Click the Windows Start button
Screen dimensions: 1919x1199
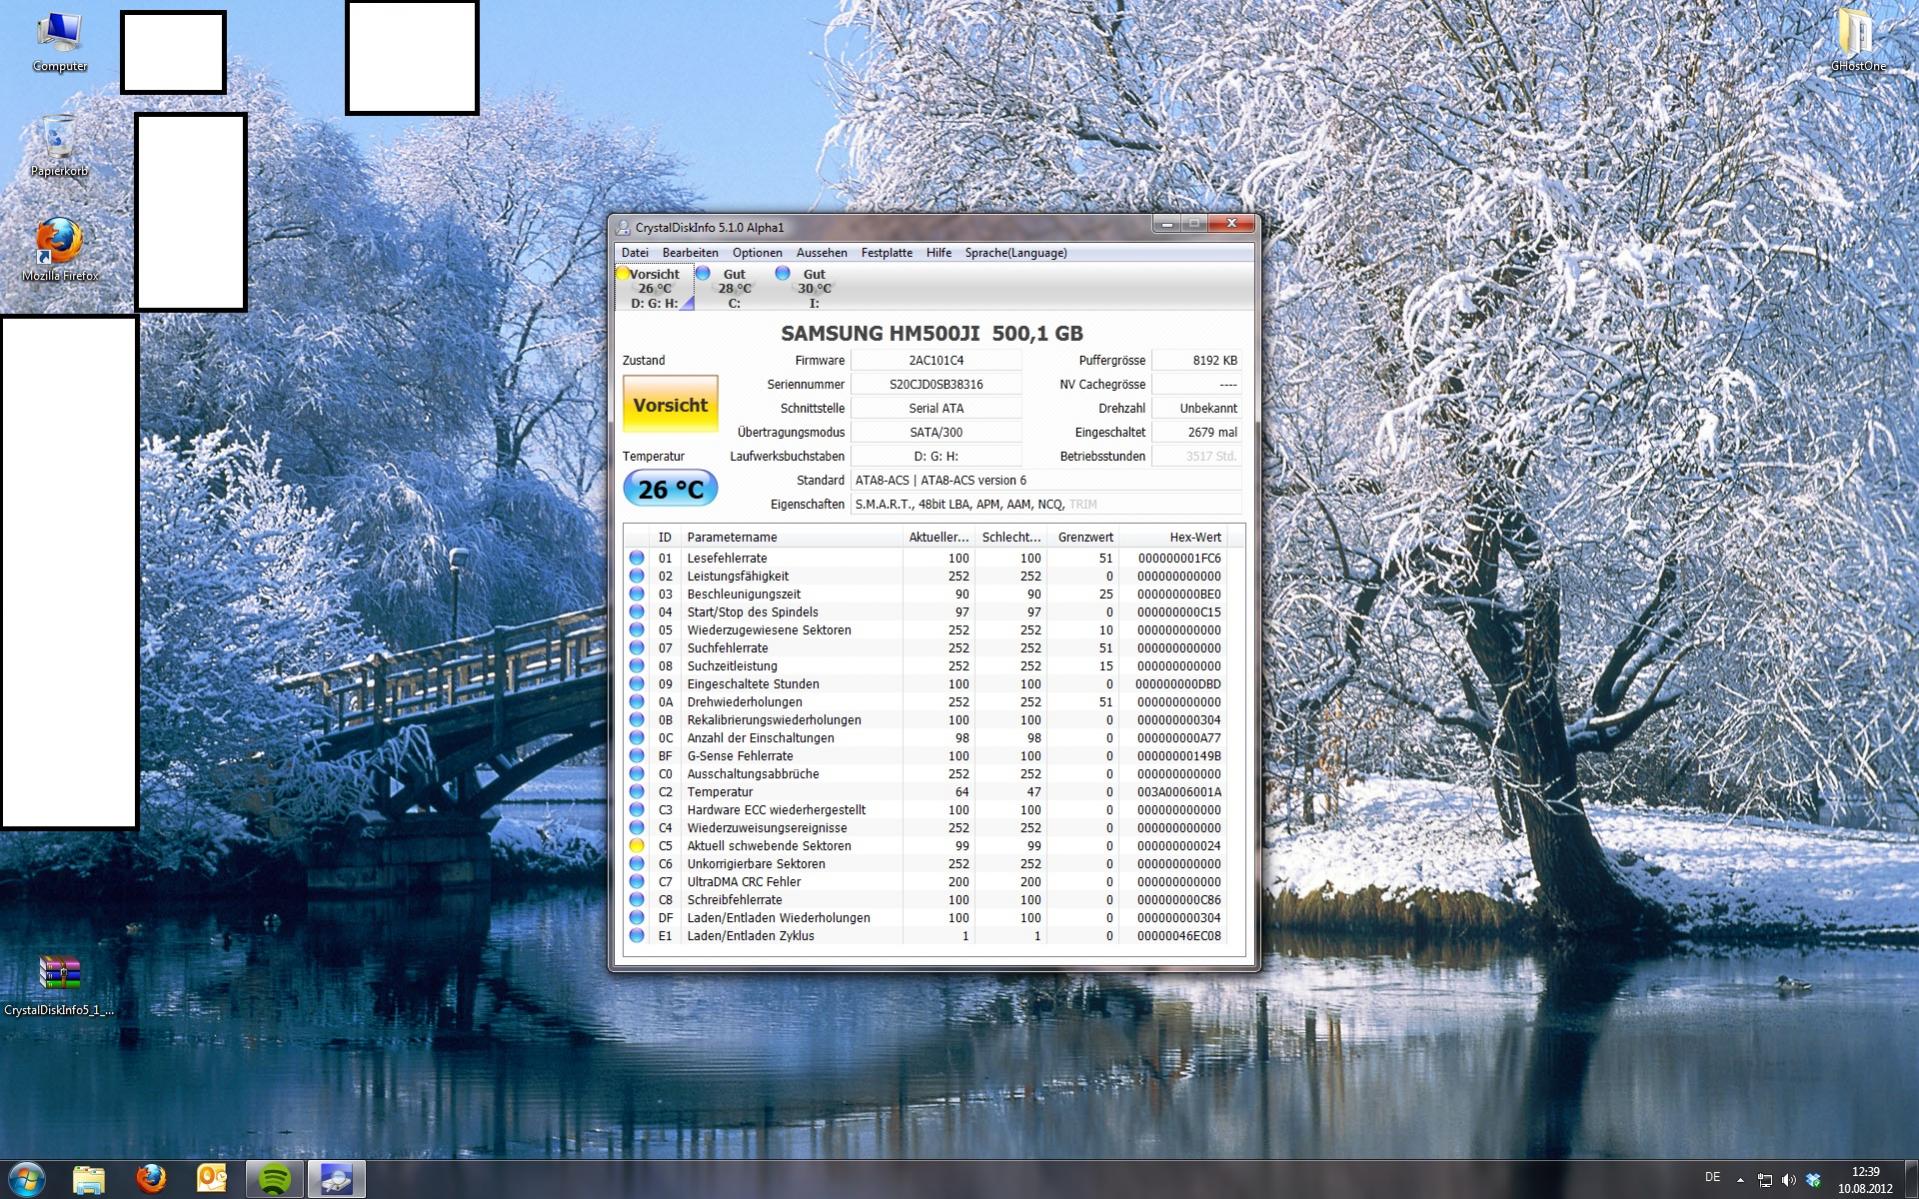pos(27,1179)
